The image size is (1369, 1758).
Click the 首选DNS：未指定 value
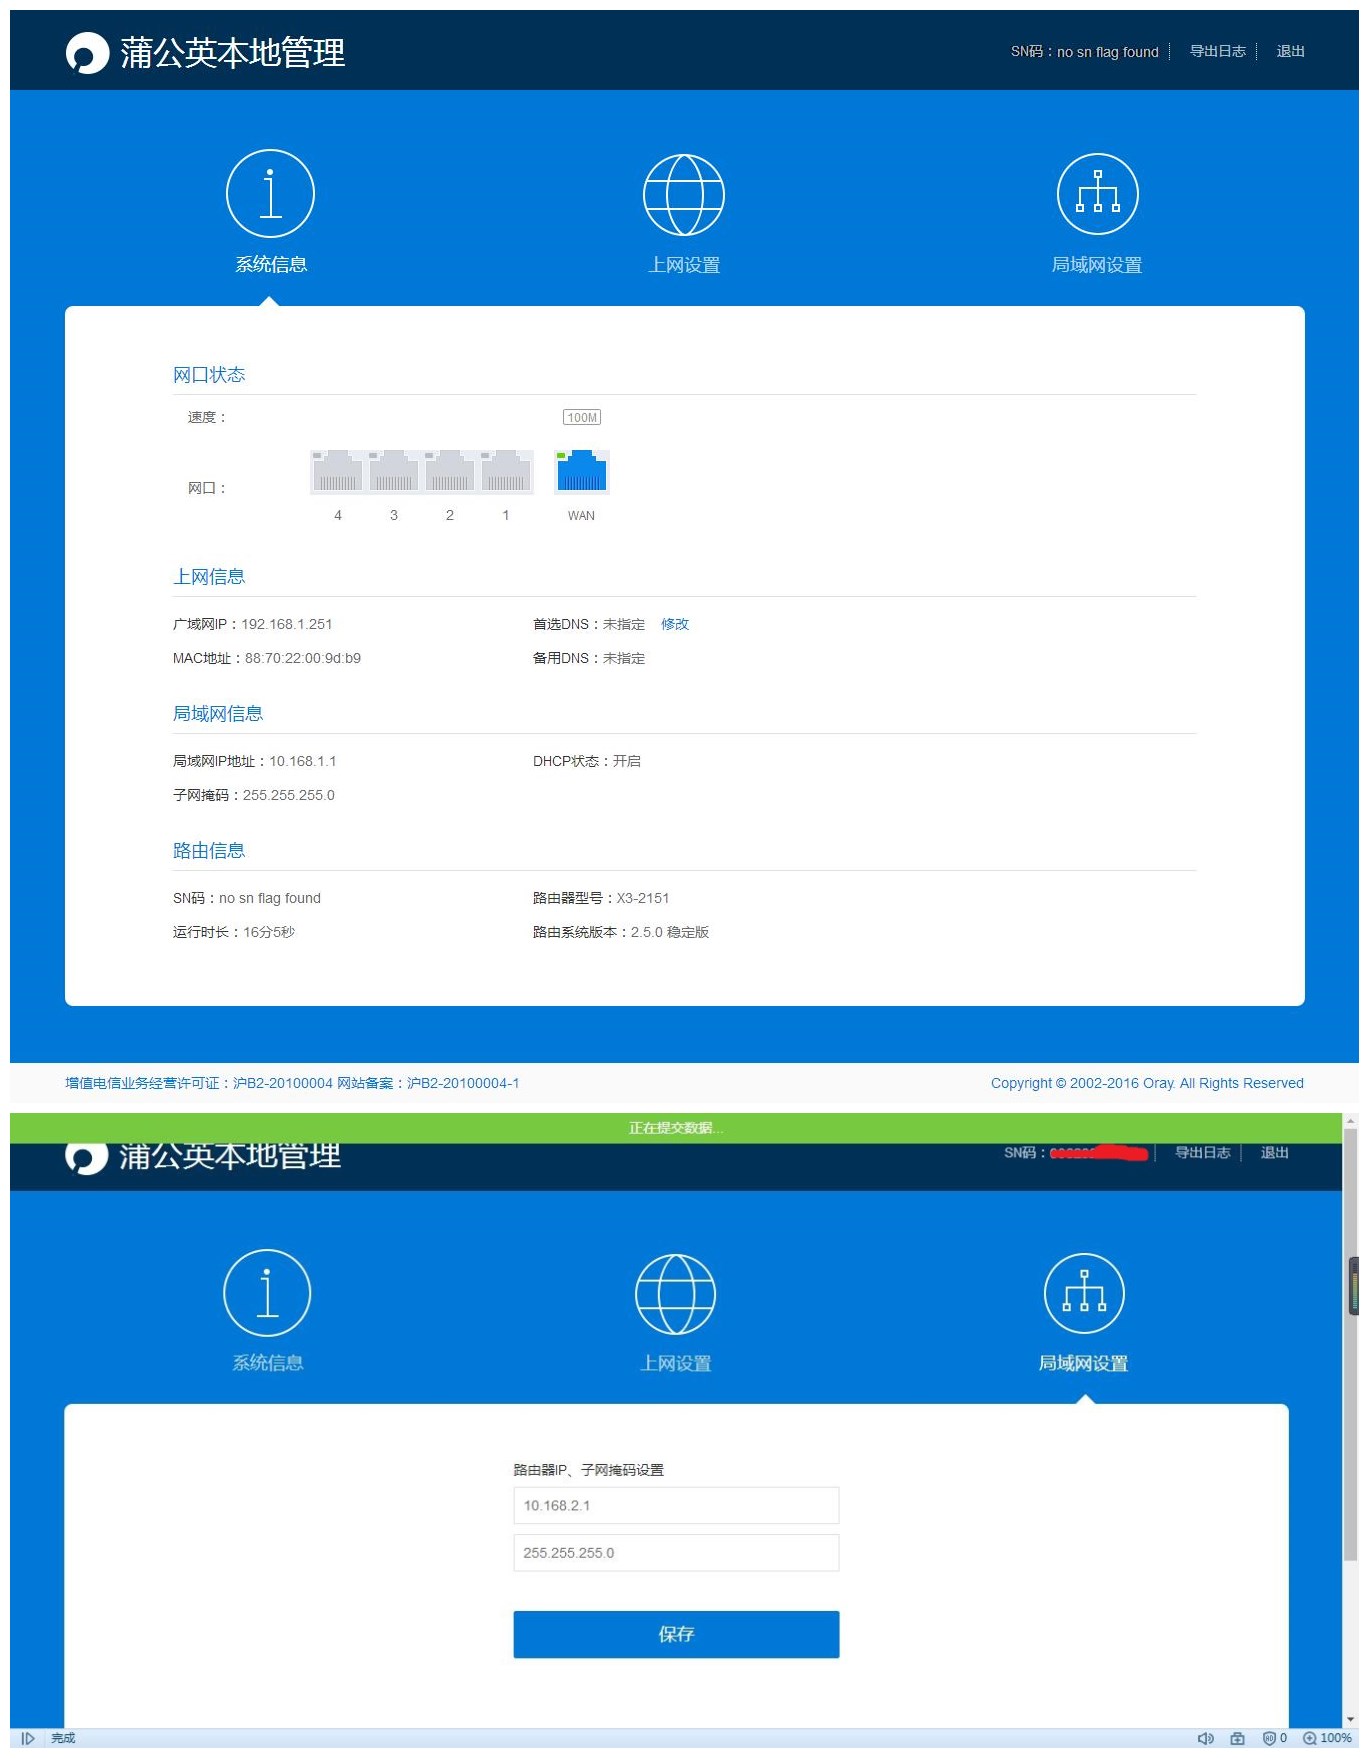[589, 624]
